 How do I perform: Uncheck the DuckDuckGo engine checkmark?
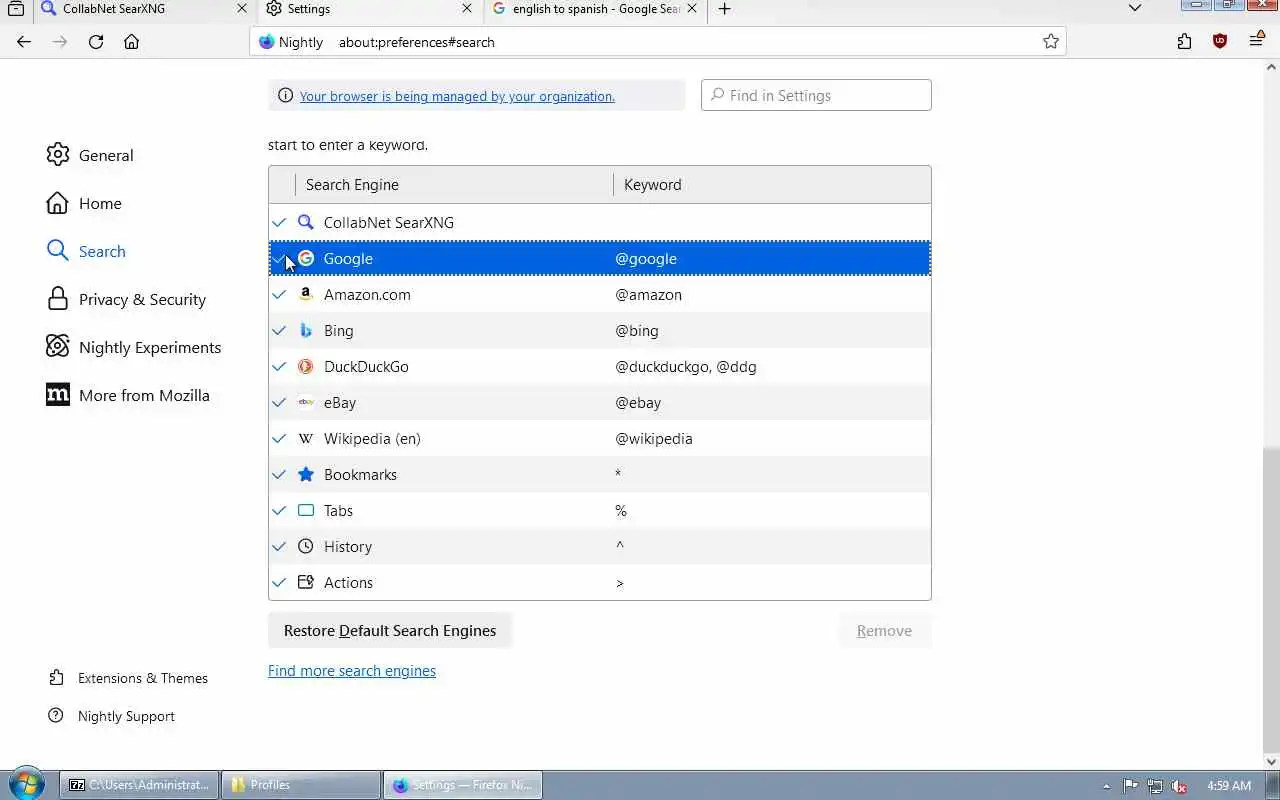tap(279, 366)
